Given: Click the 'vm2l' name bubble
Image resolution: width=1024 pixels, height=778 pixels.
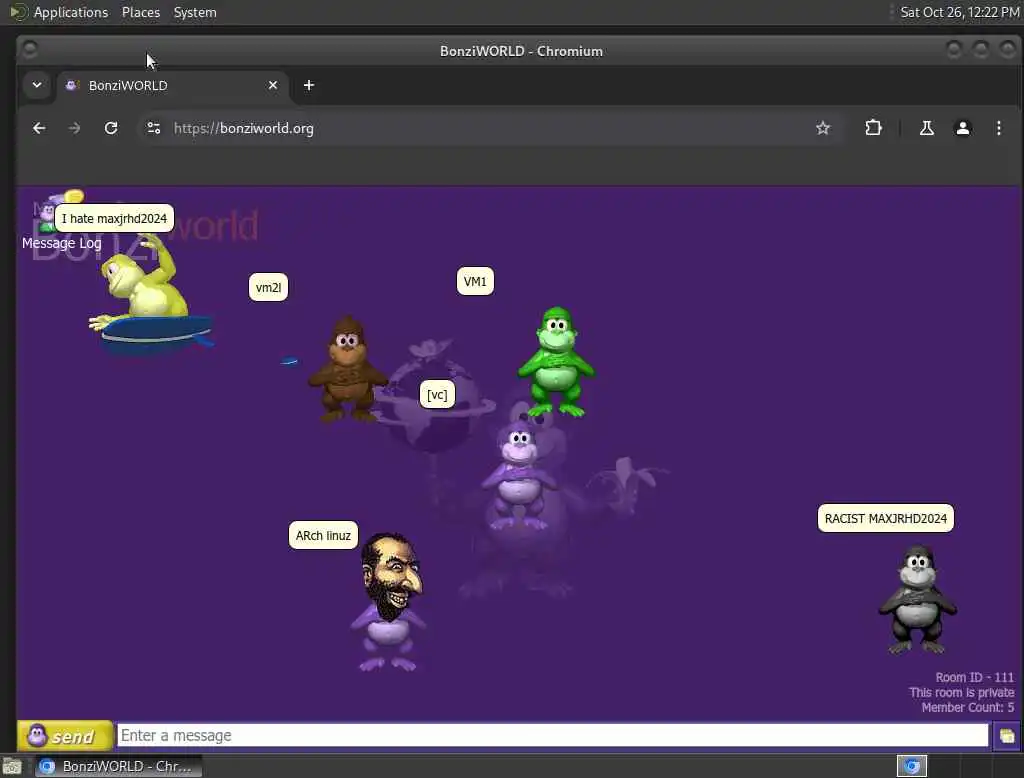Looking at the screenshot, I should 268,287.
